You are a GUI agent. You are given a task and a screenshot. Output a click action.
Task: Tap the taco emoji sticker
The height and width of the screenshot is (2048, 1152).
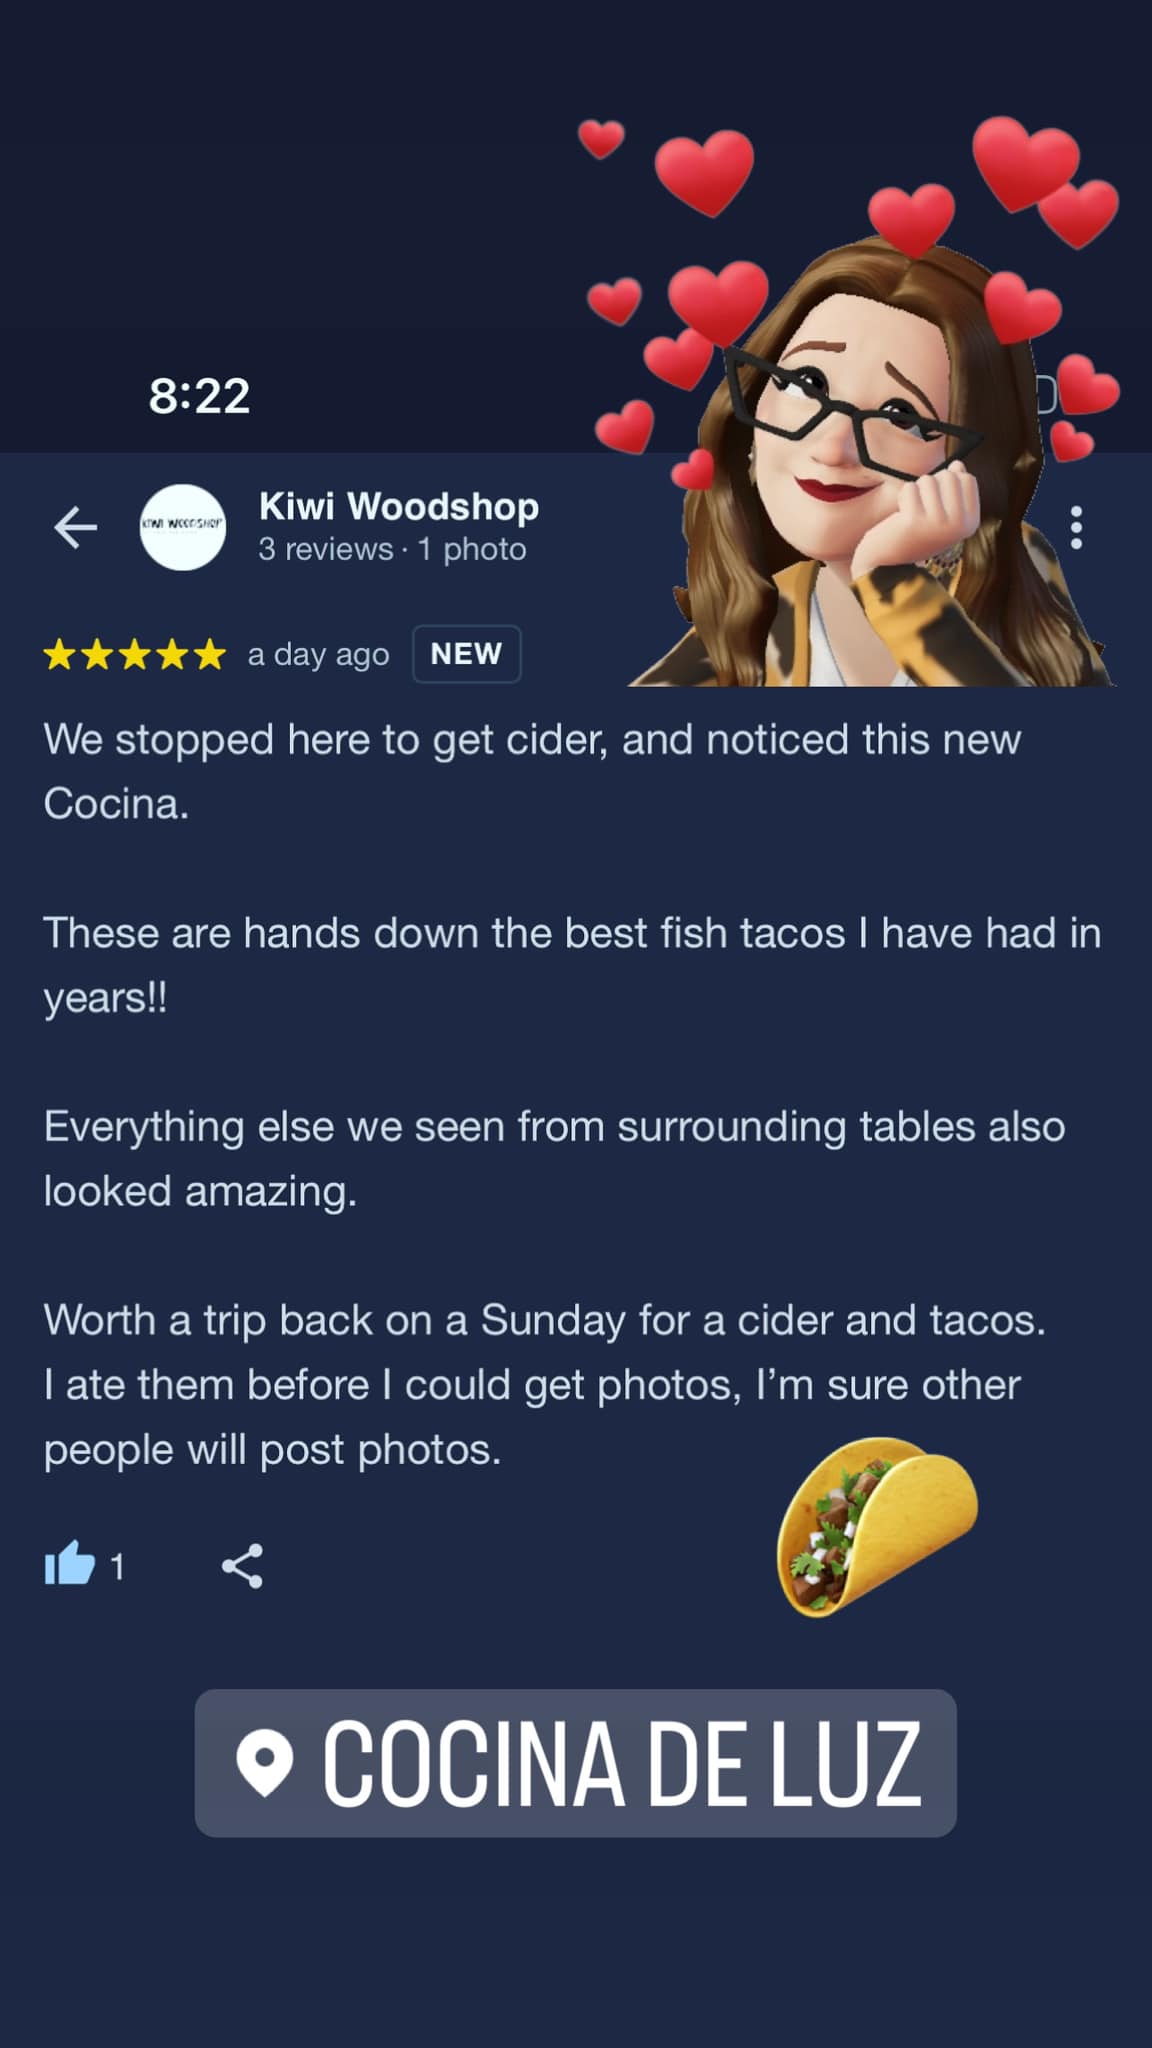[x=877, y=1526]
